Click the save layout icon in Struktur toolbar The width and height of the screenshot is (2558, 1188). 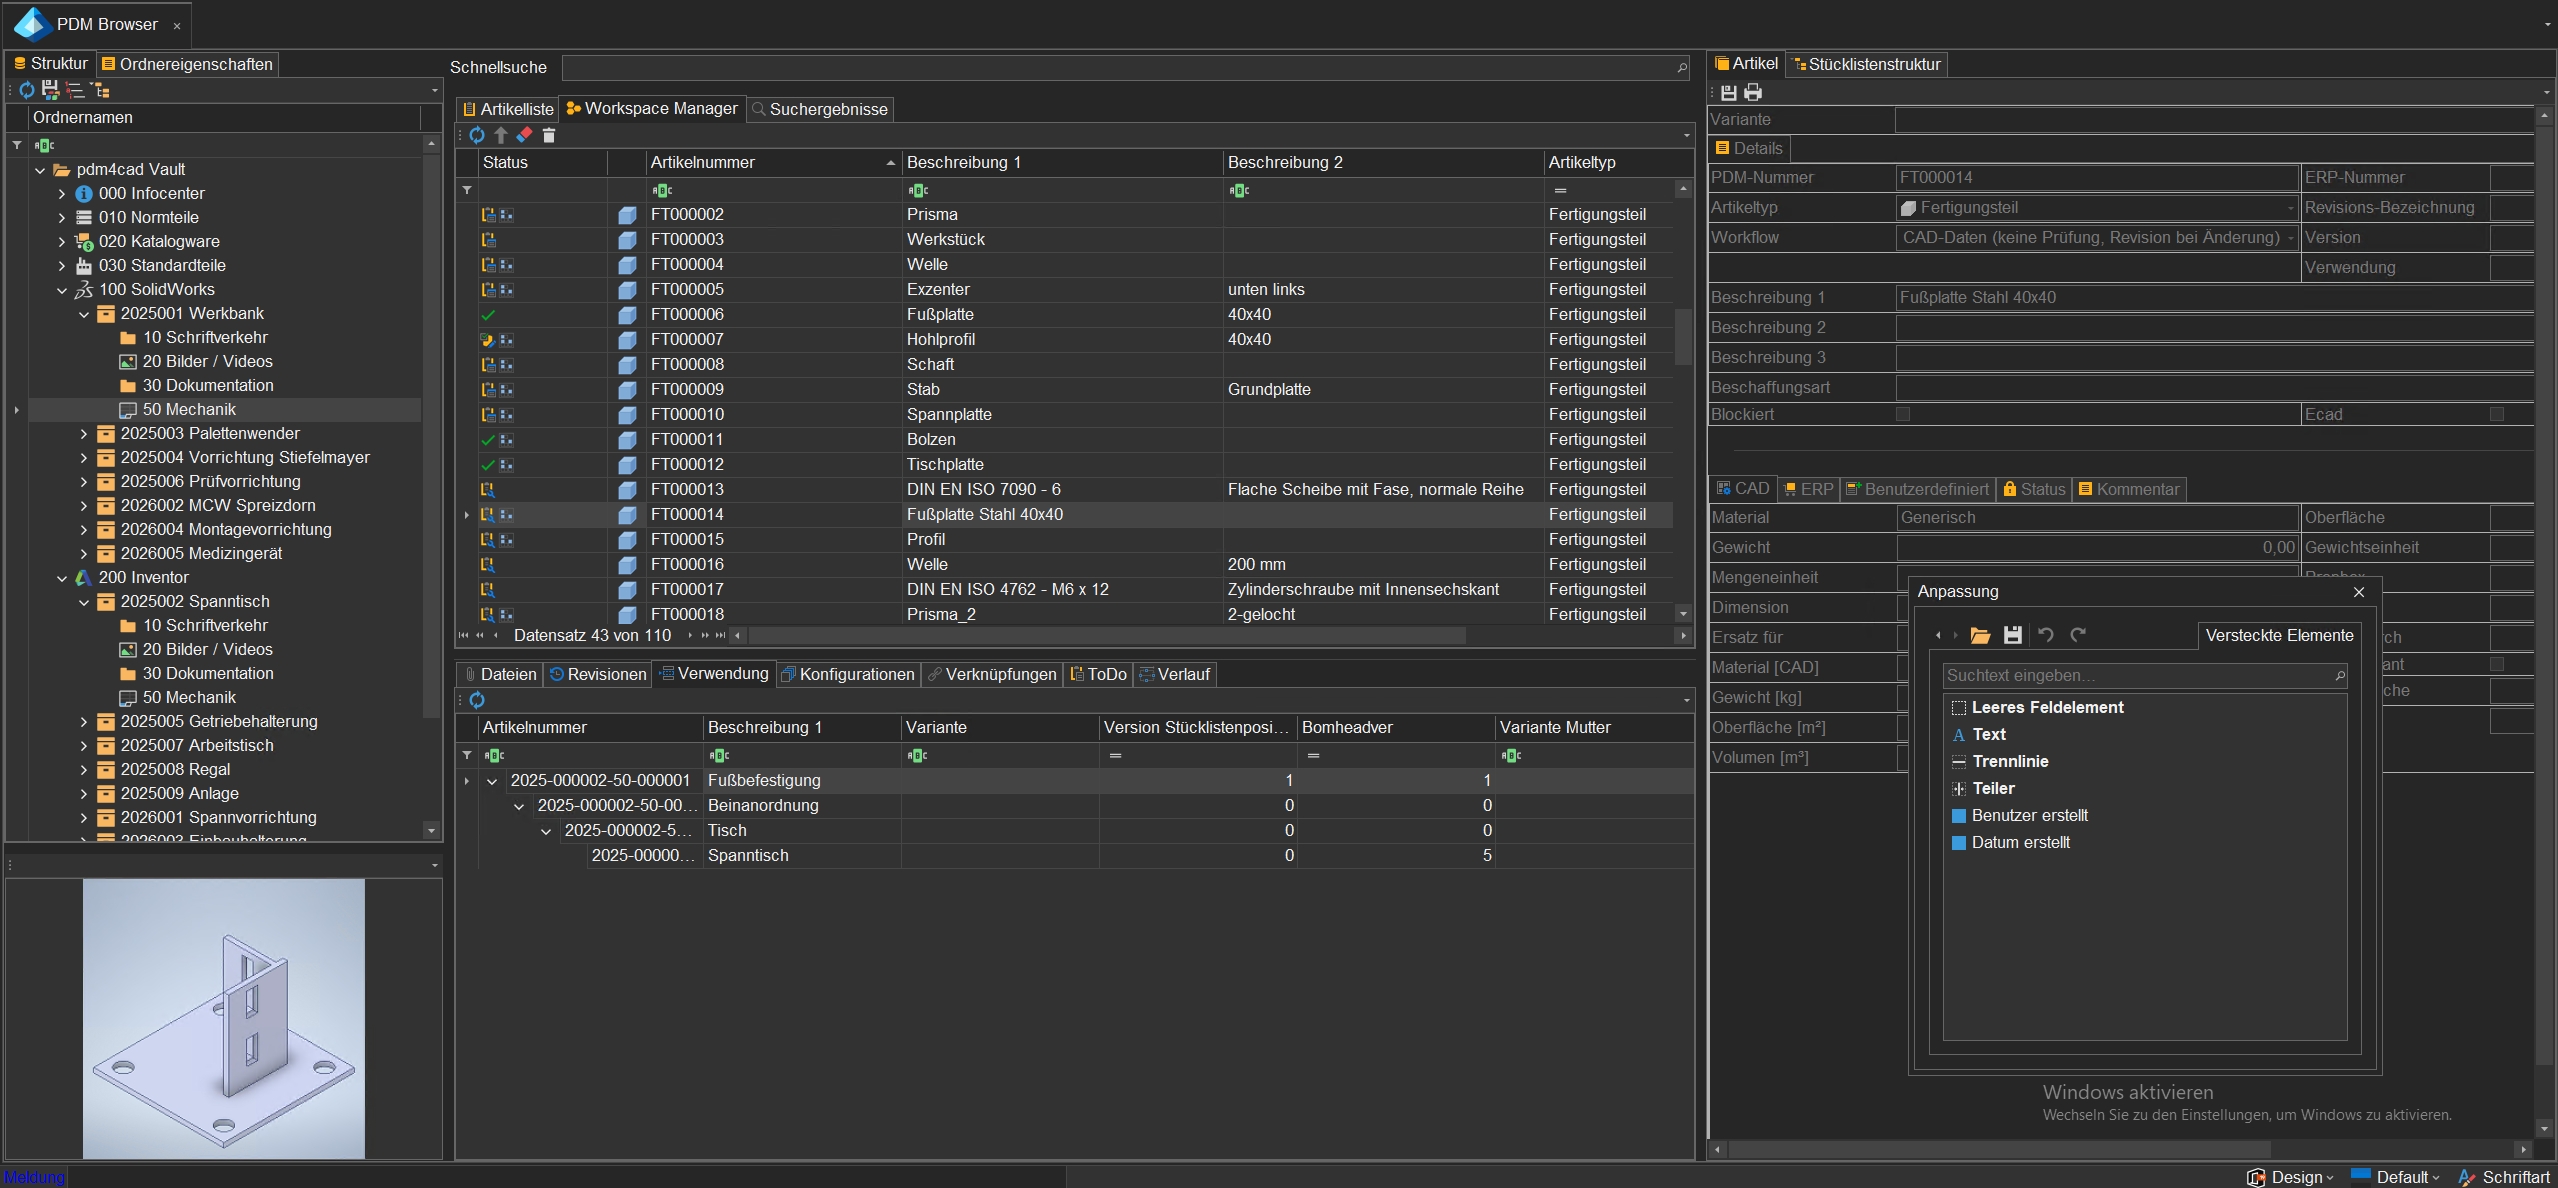point(50,90)
